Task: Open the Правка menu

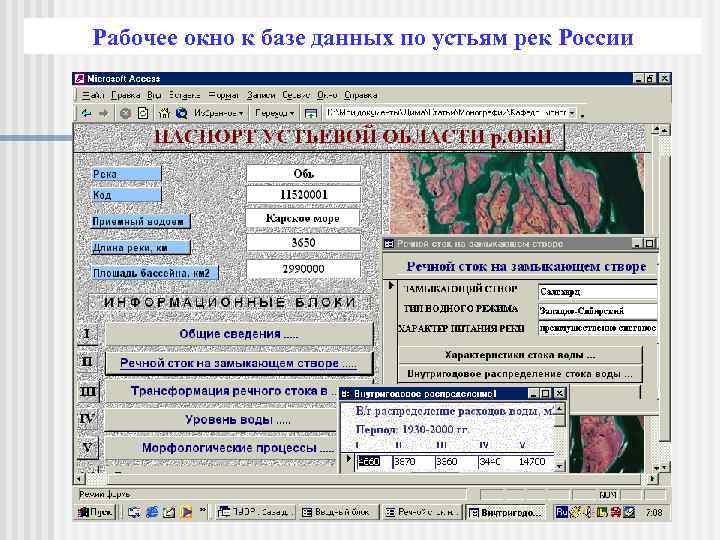Action: point(125,95)
